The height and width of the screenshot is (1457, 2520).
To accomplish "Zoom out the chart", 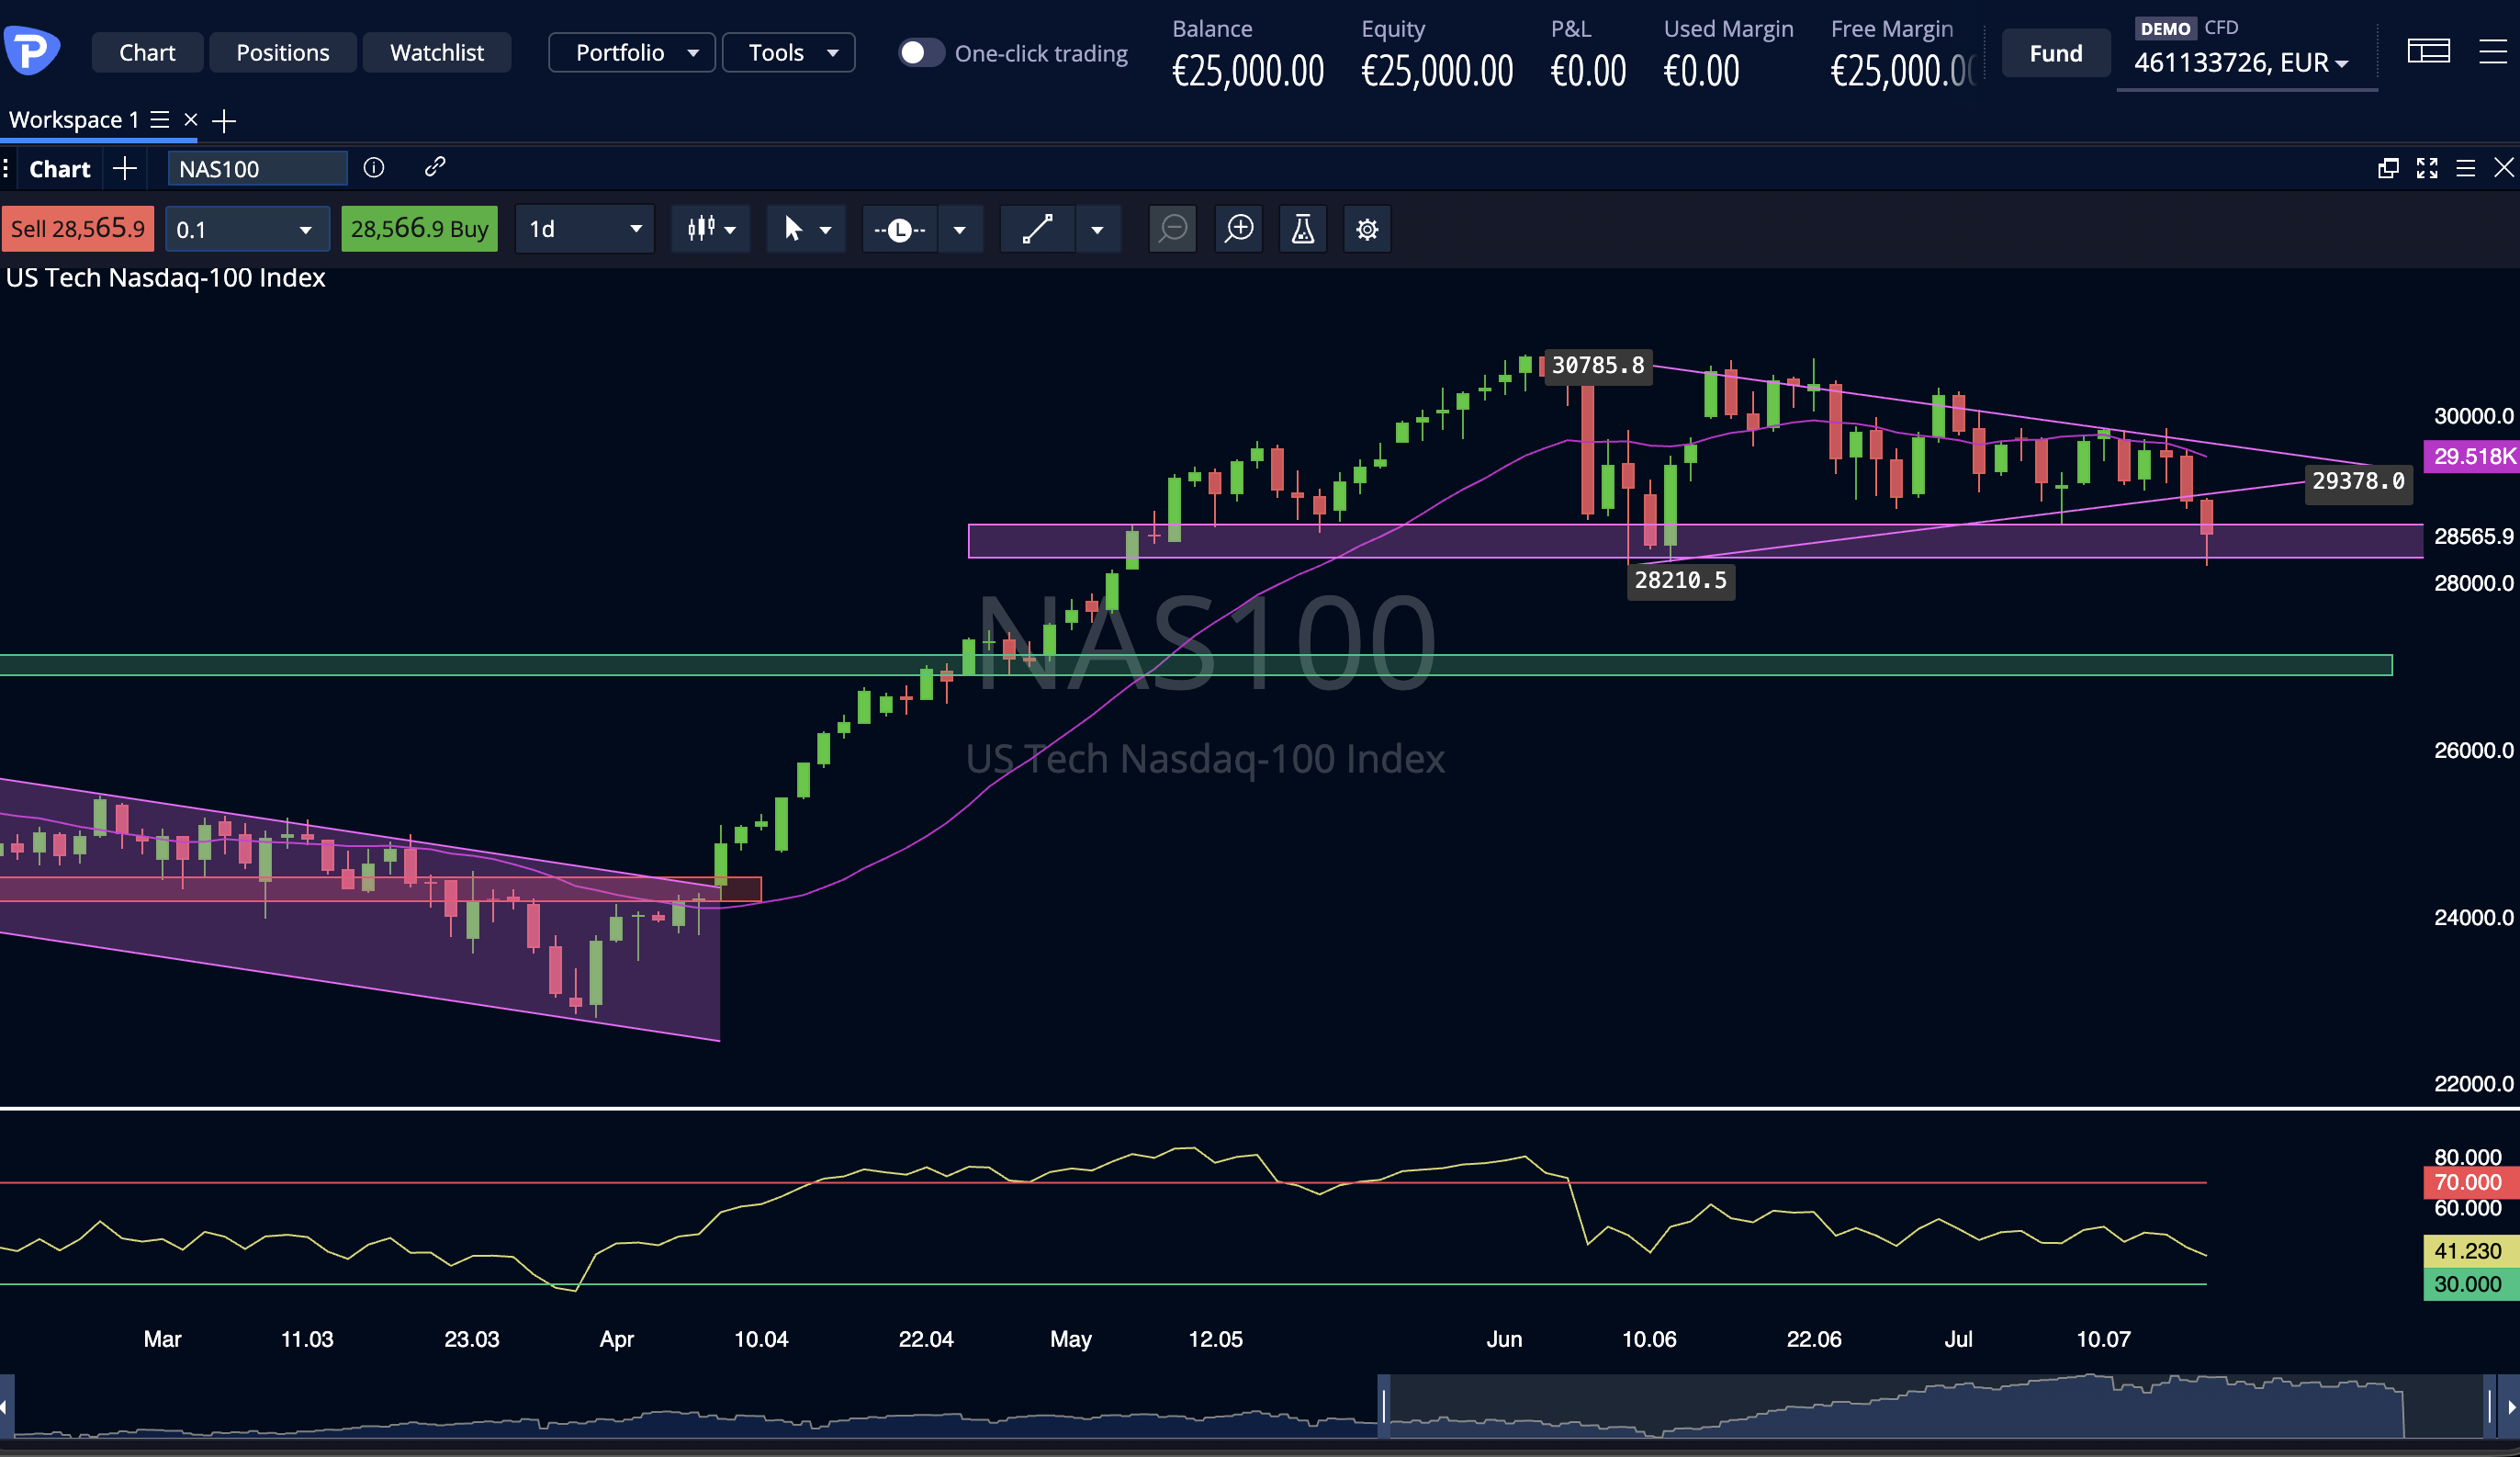I will tap(1173, 229).
